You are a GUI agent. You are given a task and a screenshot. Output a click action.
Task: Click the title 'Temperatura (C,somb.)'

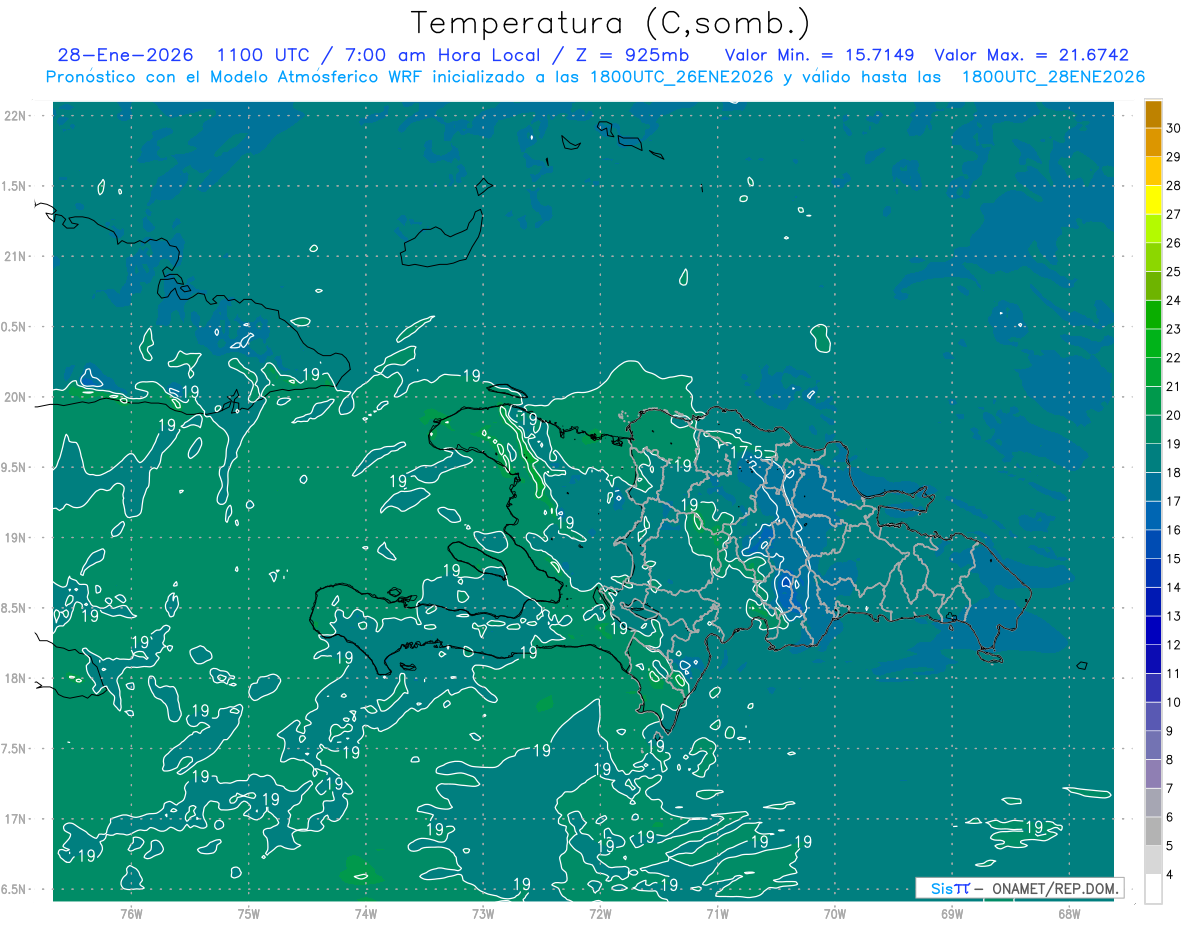coord(611,24)
